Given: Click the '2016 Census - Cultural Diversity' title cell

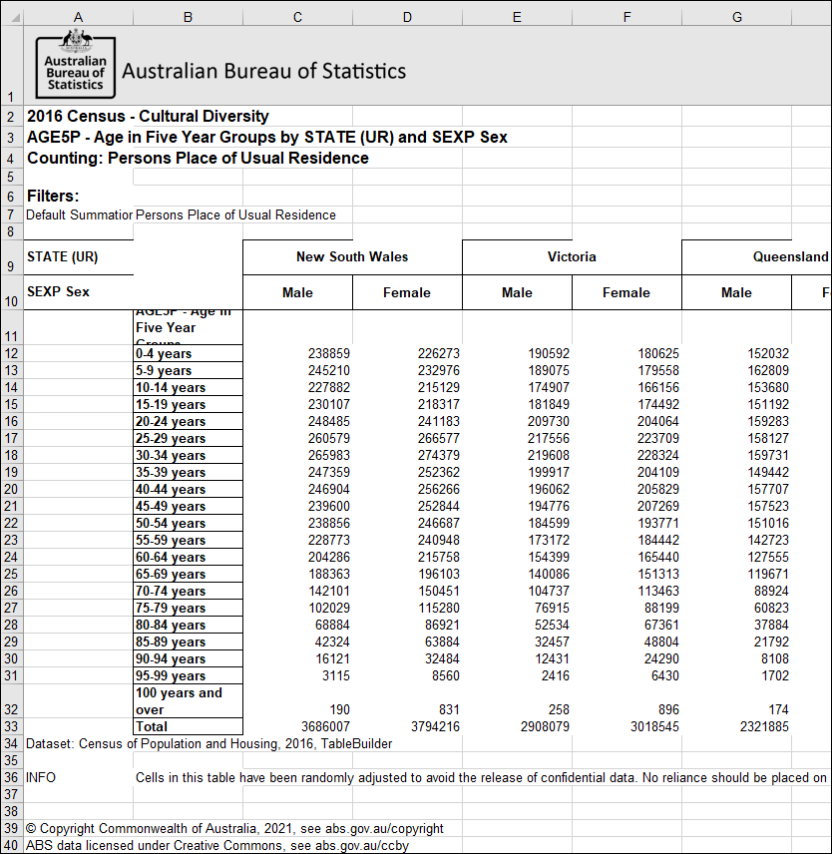Looking at the screenshot, I should pos(148,116).
